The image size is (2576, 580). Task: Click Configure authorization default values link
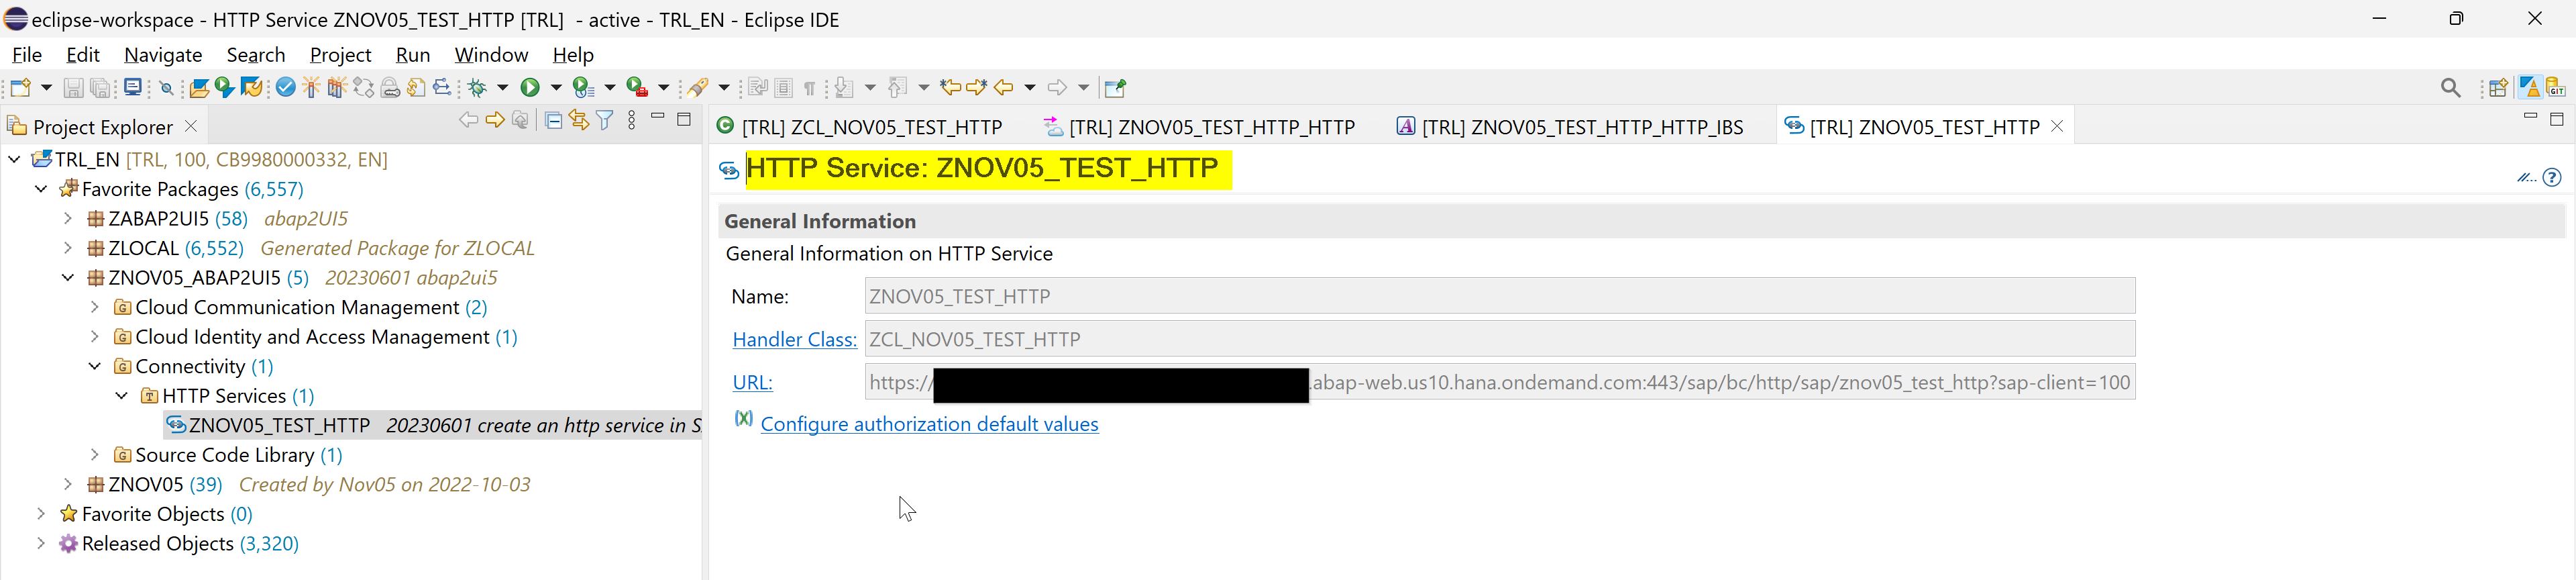pos(929,424)
